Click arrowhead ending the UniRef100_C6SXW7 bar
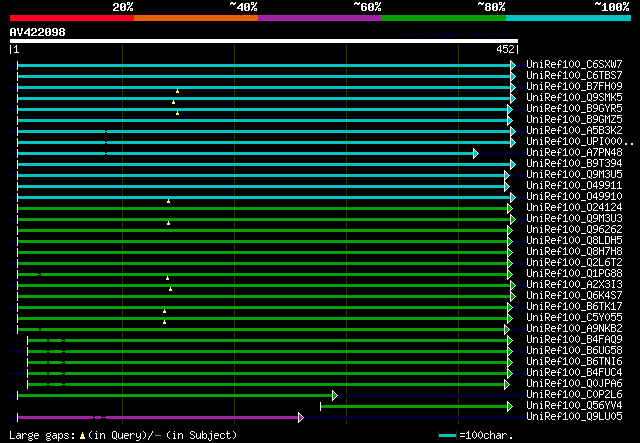Image resolution: width=640 pixels, height=443 pixels. pyautogui.click(x=513, y=65)
